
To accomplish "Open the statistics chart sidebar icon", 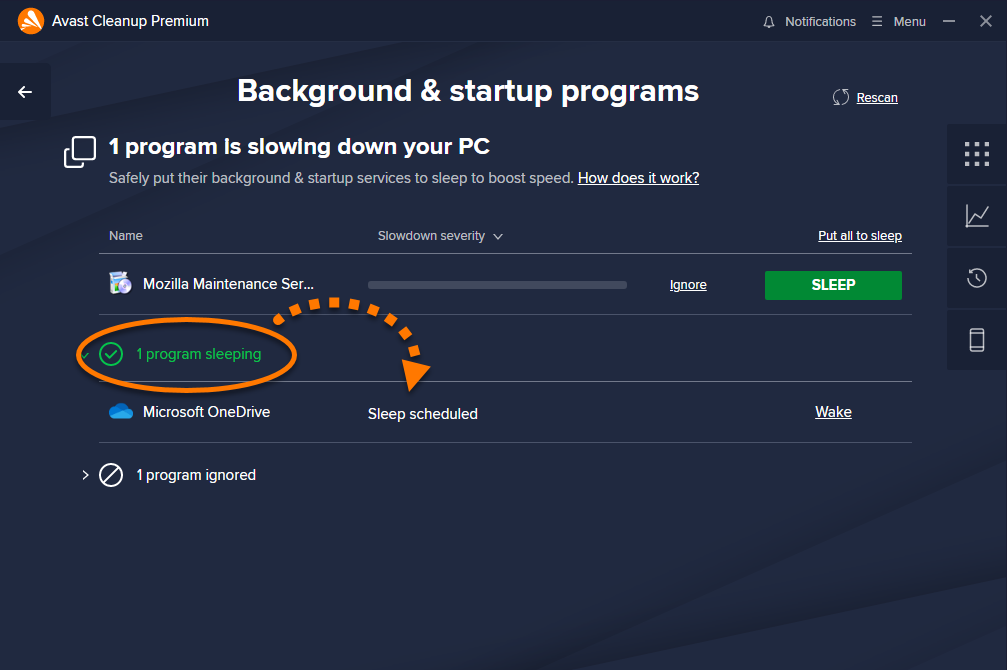I will point(976,216).
